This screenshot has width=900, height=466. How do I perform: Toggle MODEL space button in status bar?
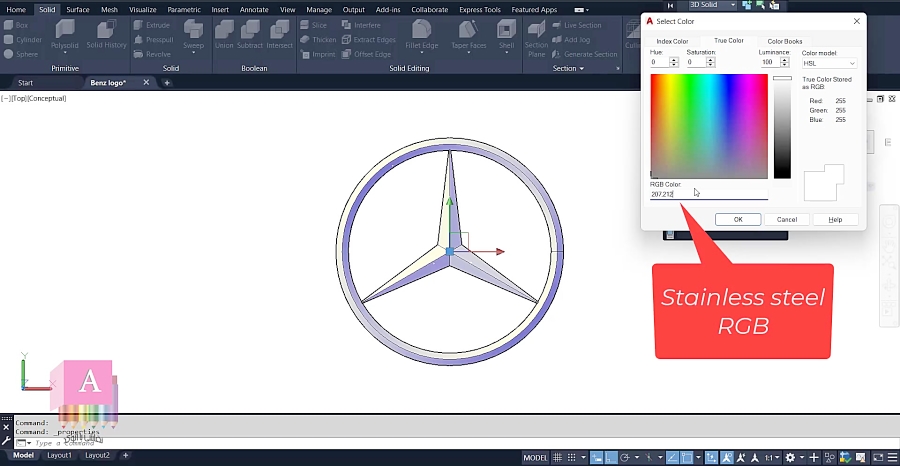point(536,457)
